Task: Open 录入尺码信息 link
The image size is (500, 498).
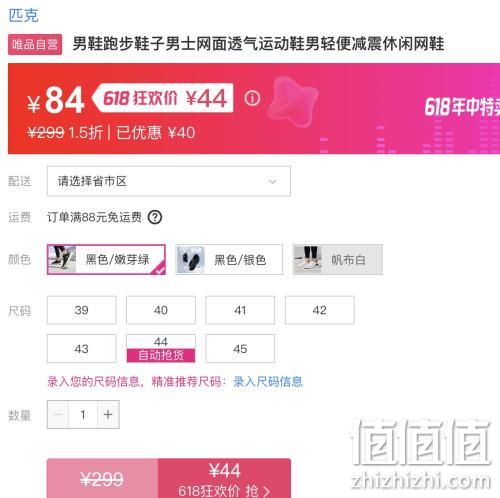Action: click(268, 382)
